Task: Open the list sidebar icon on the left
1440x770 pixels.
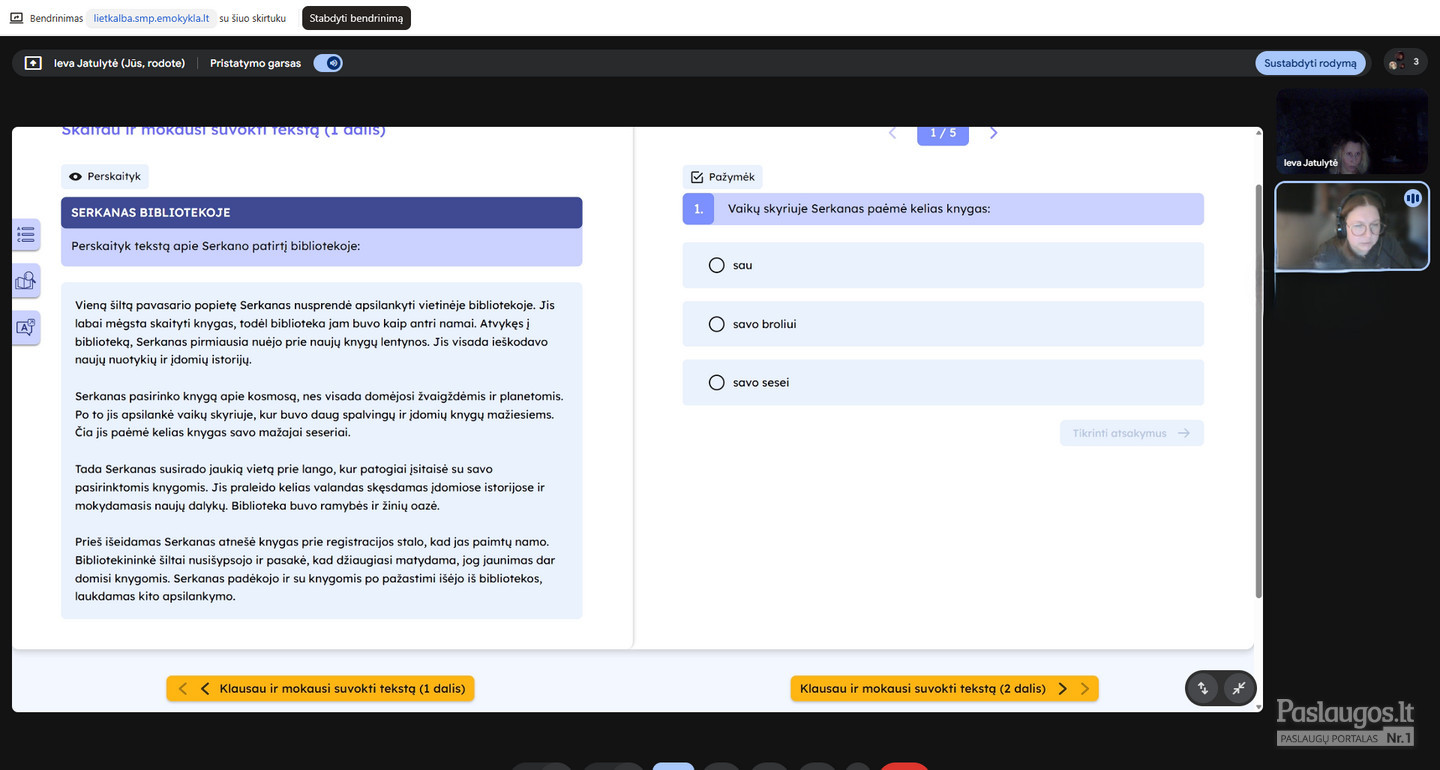Action: (26, 235)
